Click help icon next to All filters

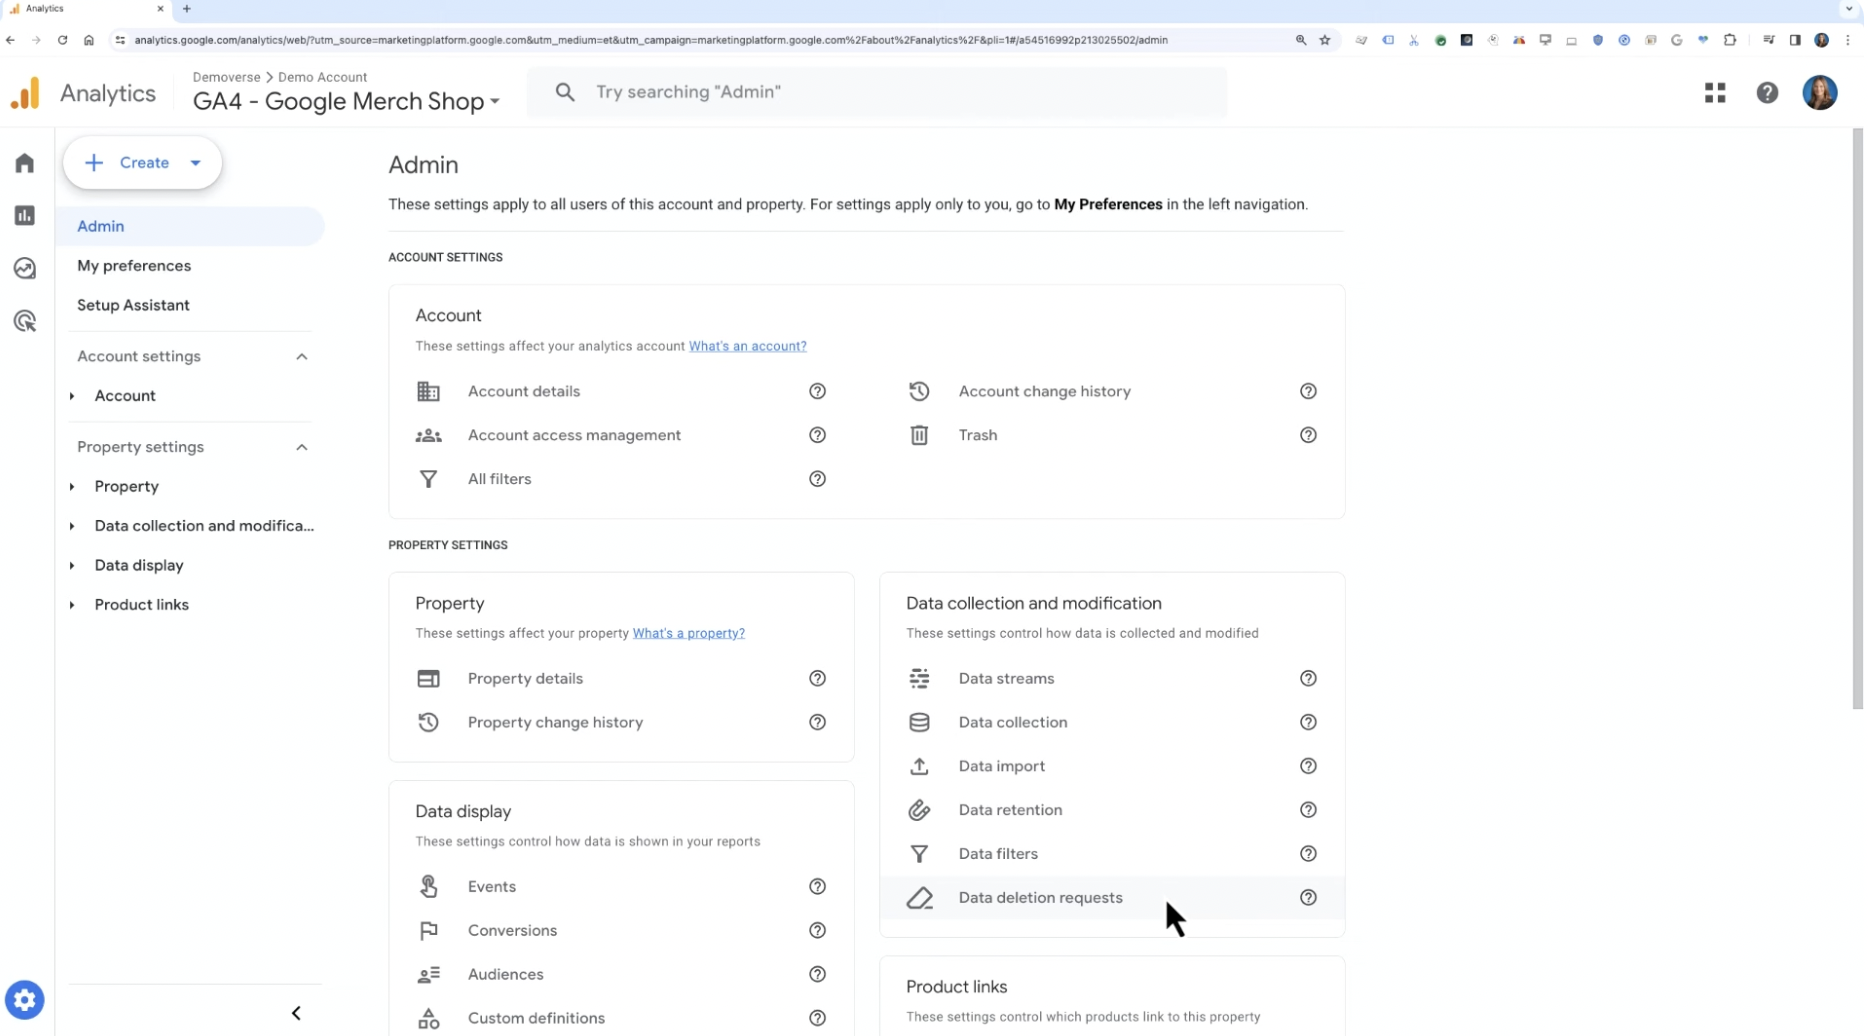point(817,479)
